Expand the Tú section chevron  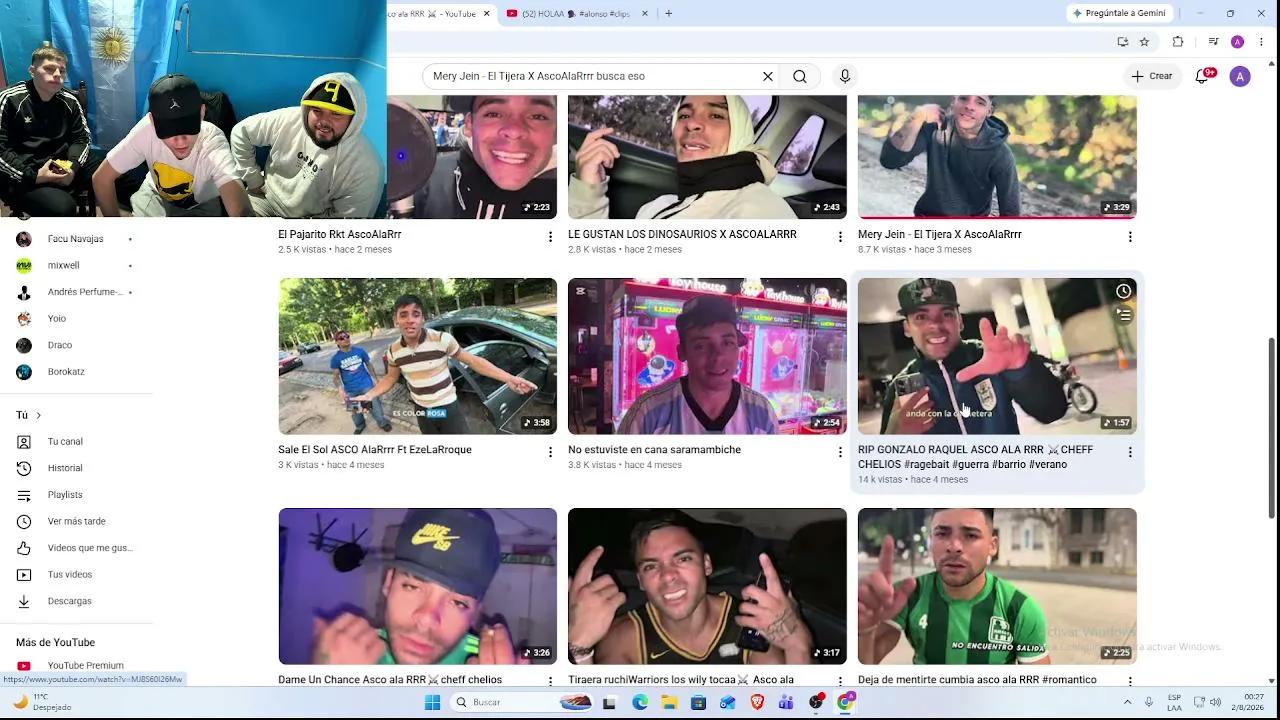click(38, 415)
